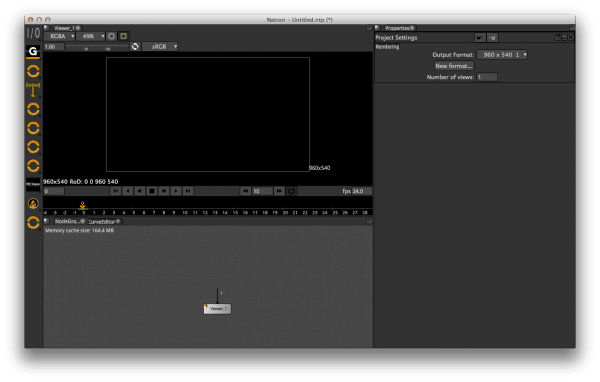
Task: Switch to the NodeGraph tab
Action: [67, 222]
